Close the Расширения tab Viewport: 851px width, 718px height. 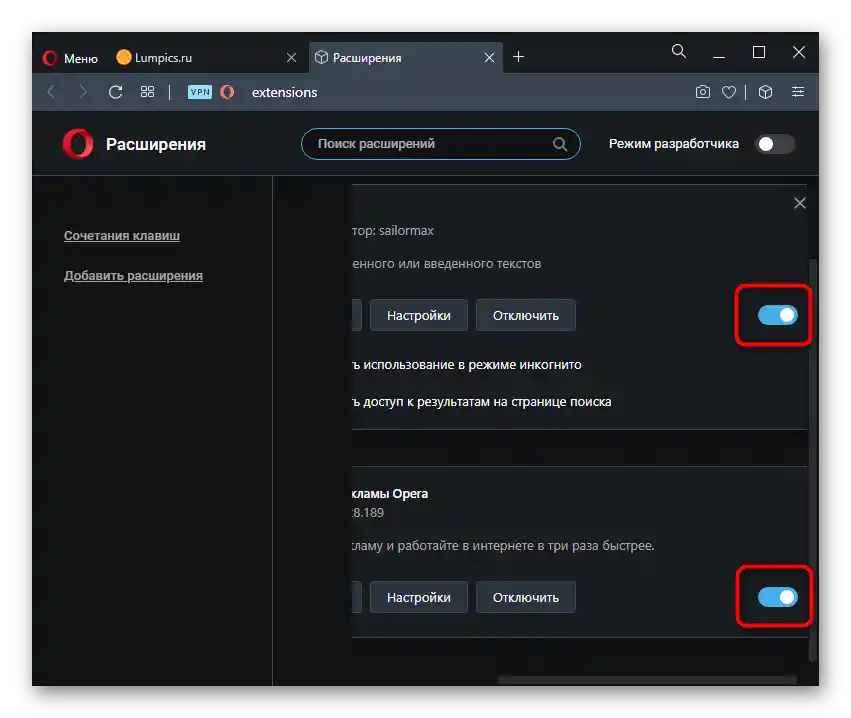pos(489,58)
